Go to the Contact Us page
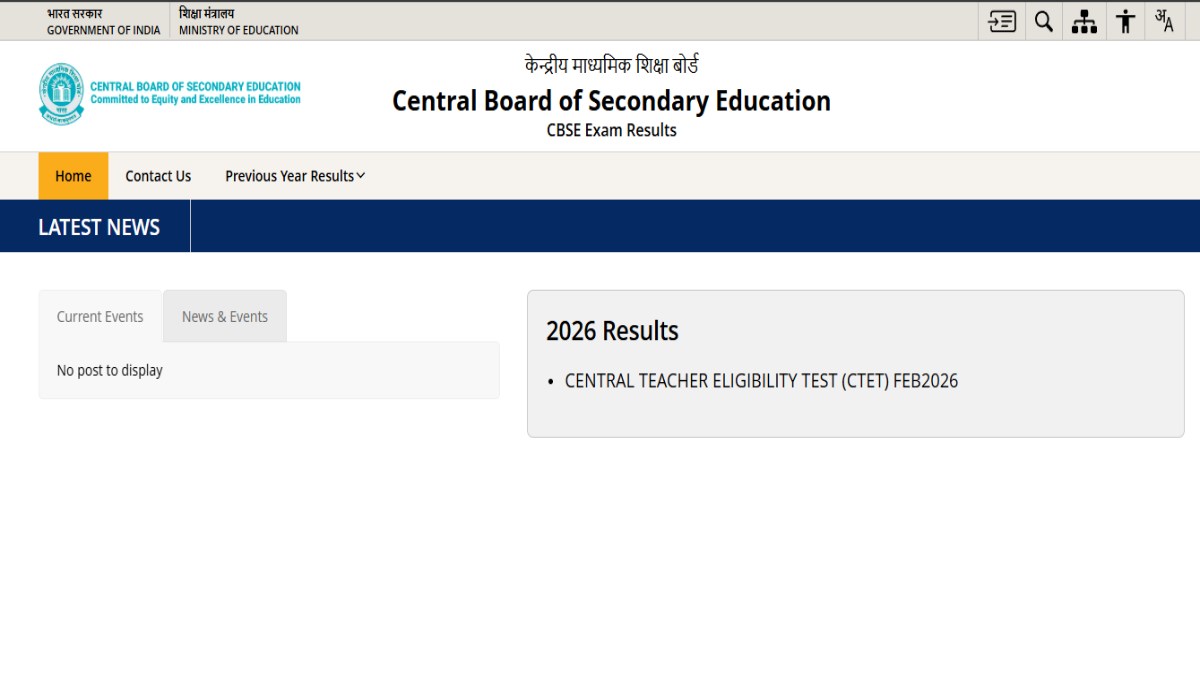1200x675 pixels. pos(157,176)
